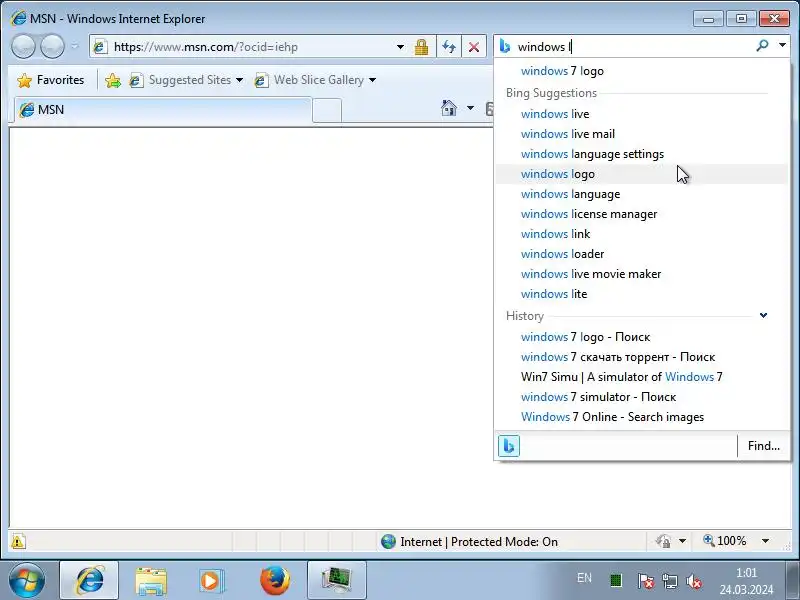This screenshot has height=600, width=800.
Task: Open Windows Explorer from taskbar
Action: (151, 581)
